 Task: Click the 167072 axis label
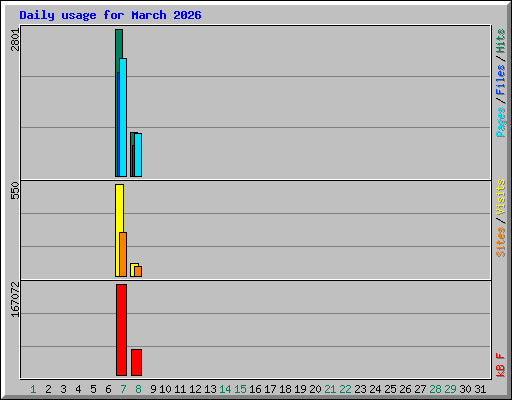(x=15, y=299)
